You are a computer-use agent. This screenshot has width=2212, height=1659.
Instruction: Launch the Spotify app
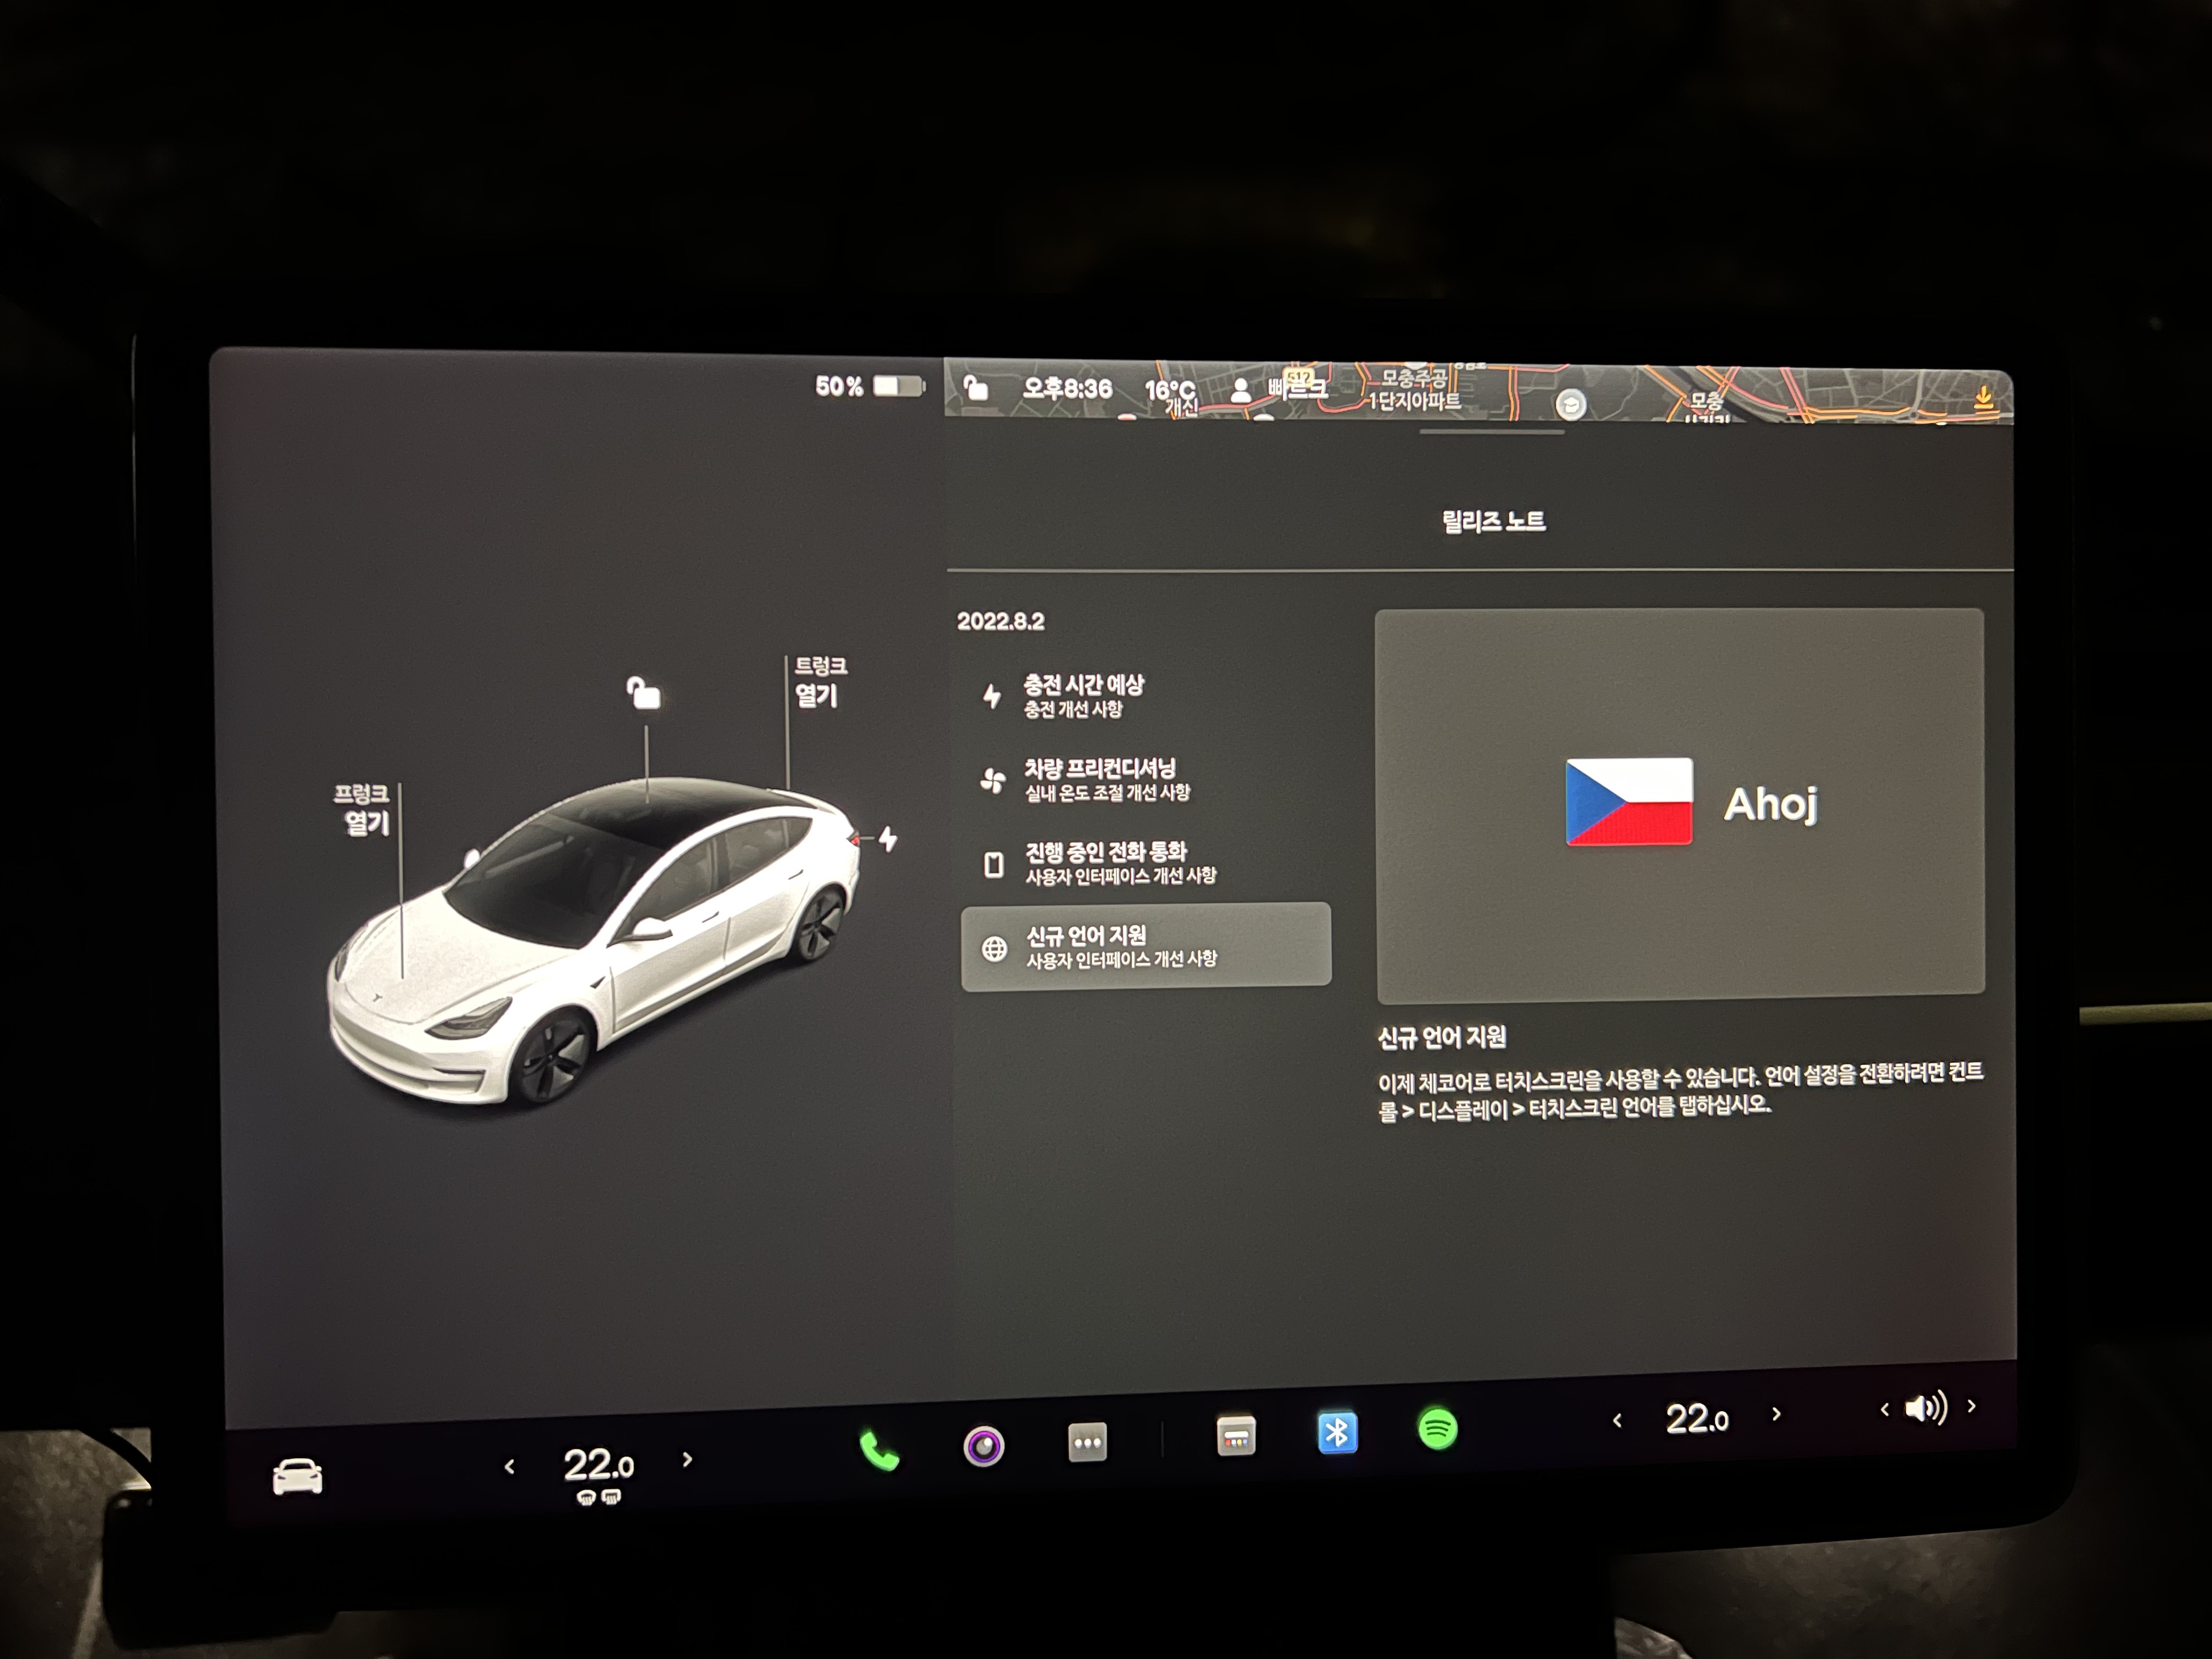pos(1437,1429)
